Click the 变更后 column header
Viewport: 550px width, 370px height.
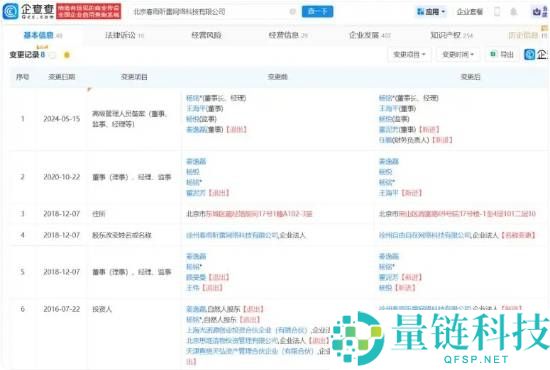click(x=470, y=77)
